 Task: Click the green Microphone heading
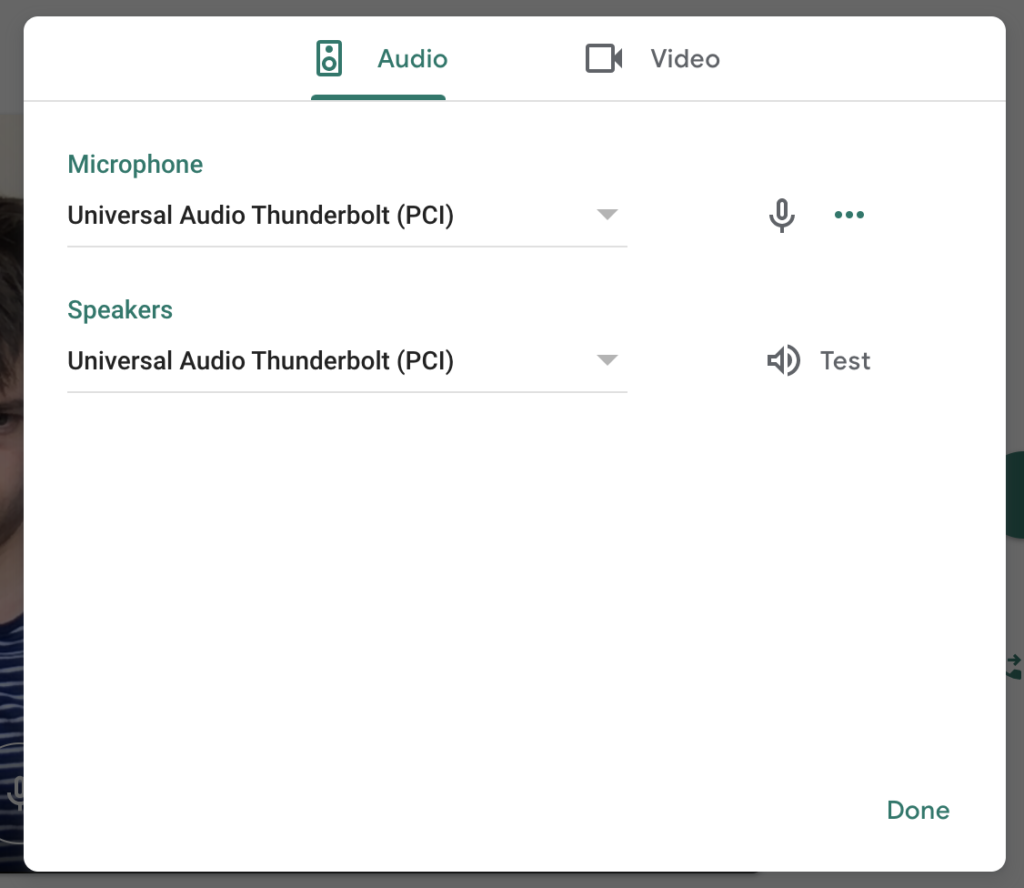click(x=135, y=165)
